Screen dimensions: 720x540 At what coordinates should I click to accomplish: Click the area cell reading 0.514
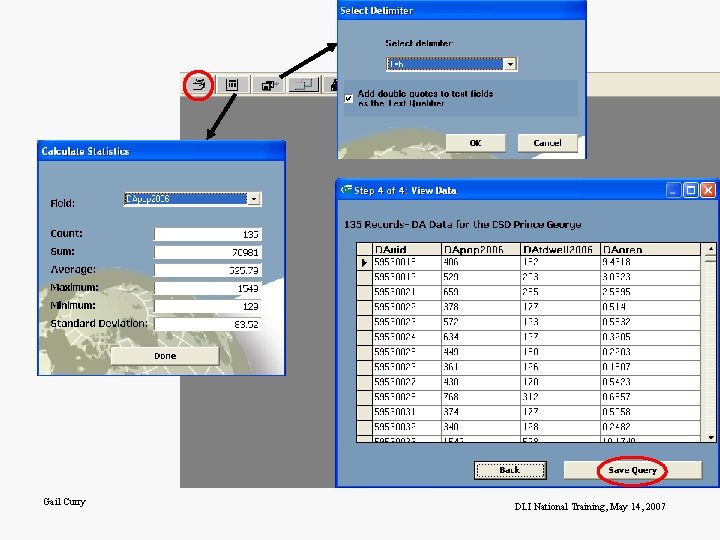651,307
